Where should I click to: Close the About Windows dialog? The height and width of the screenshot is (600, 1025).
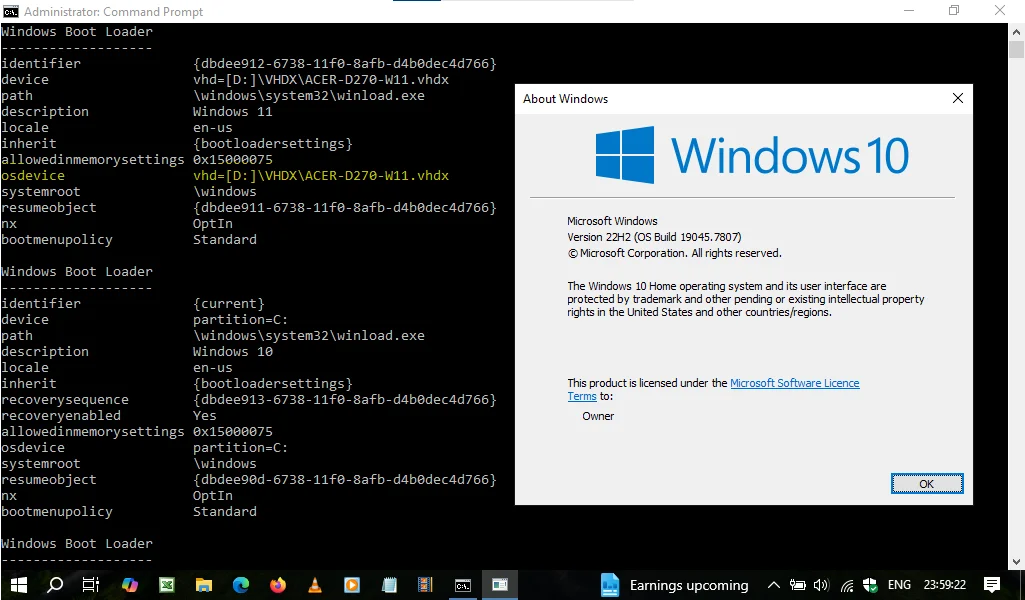click(x=958, y=98)
